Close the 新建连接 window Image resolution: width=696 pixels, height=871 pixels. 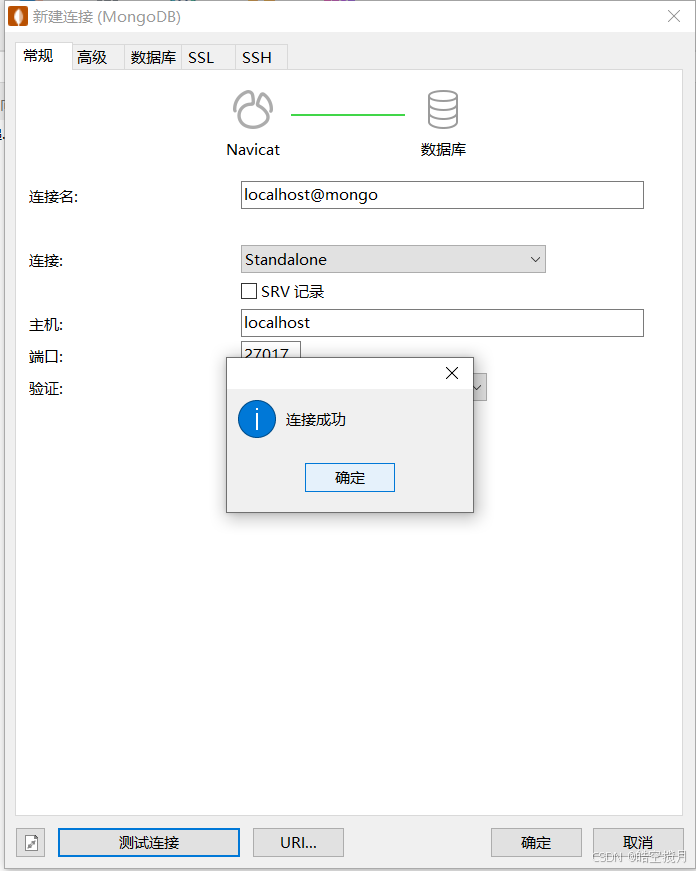pos(674,16)
